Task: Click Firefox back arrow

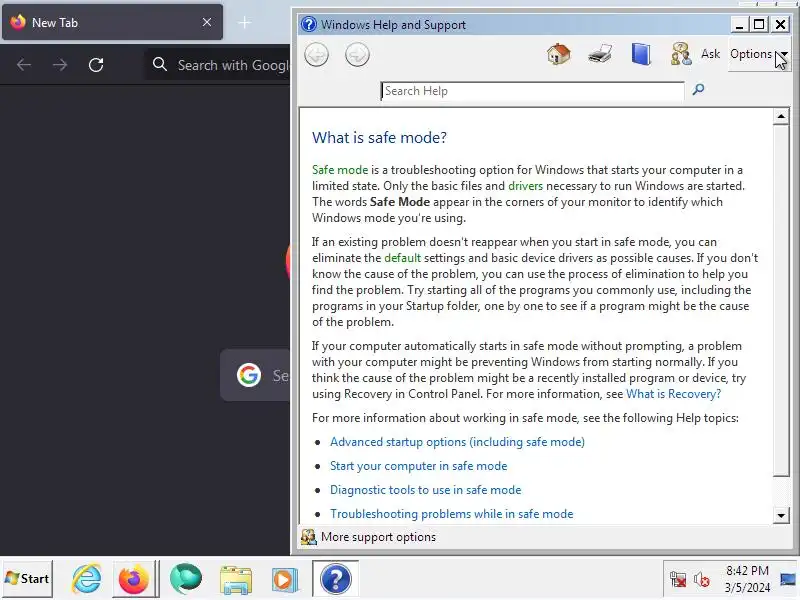Action: tap(24, 65)
